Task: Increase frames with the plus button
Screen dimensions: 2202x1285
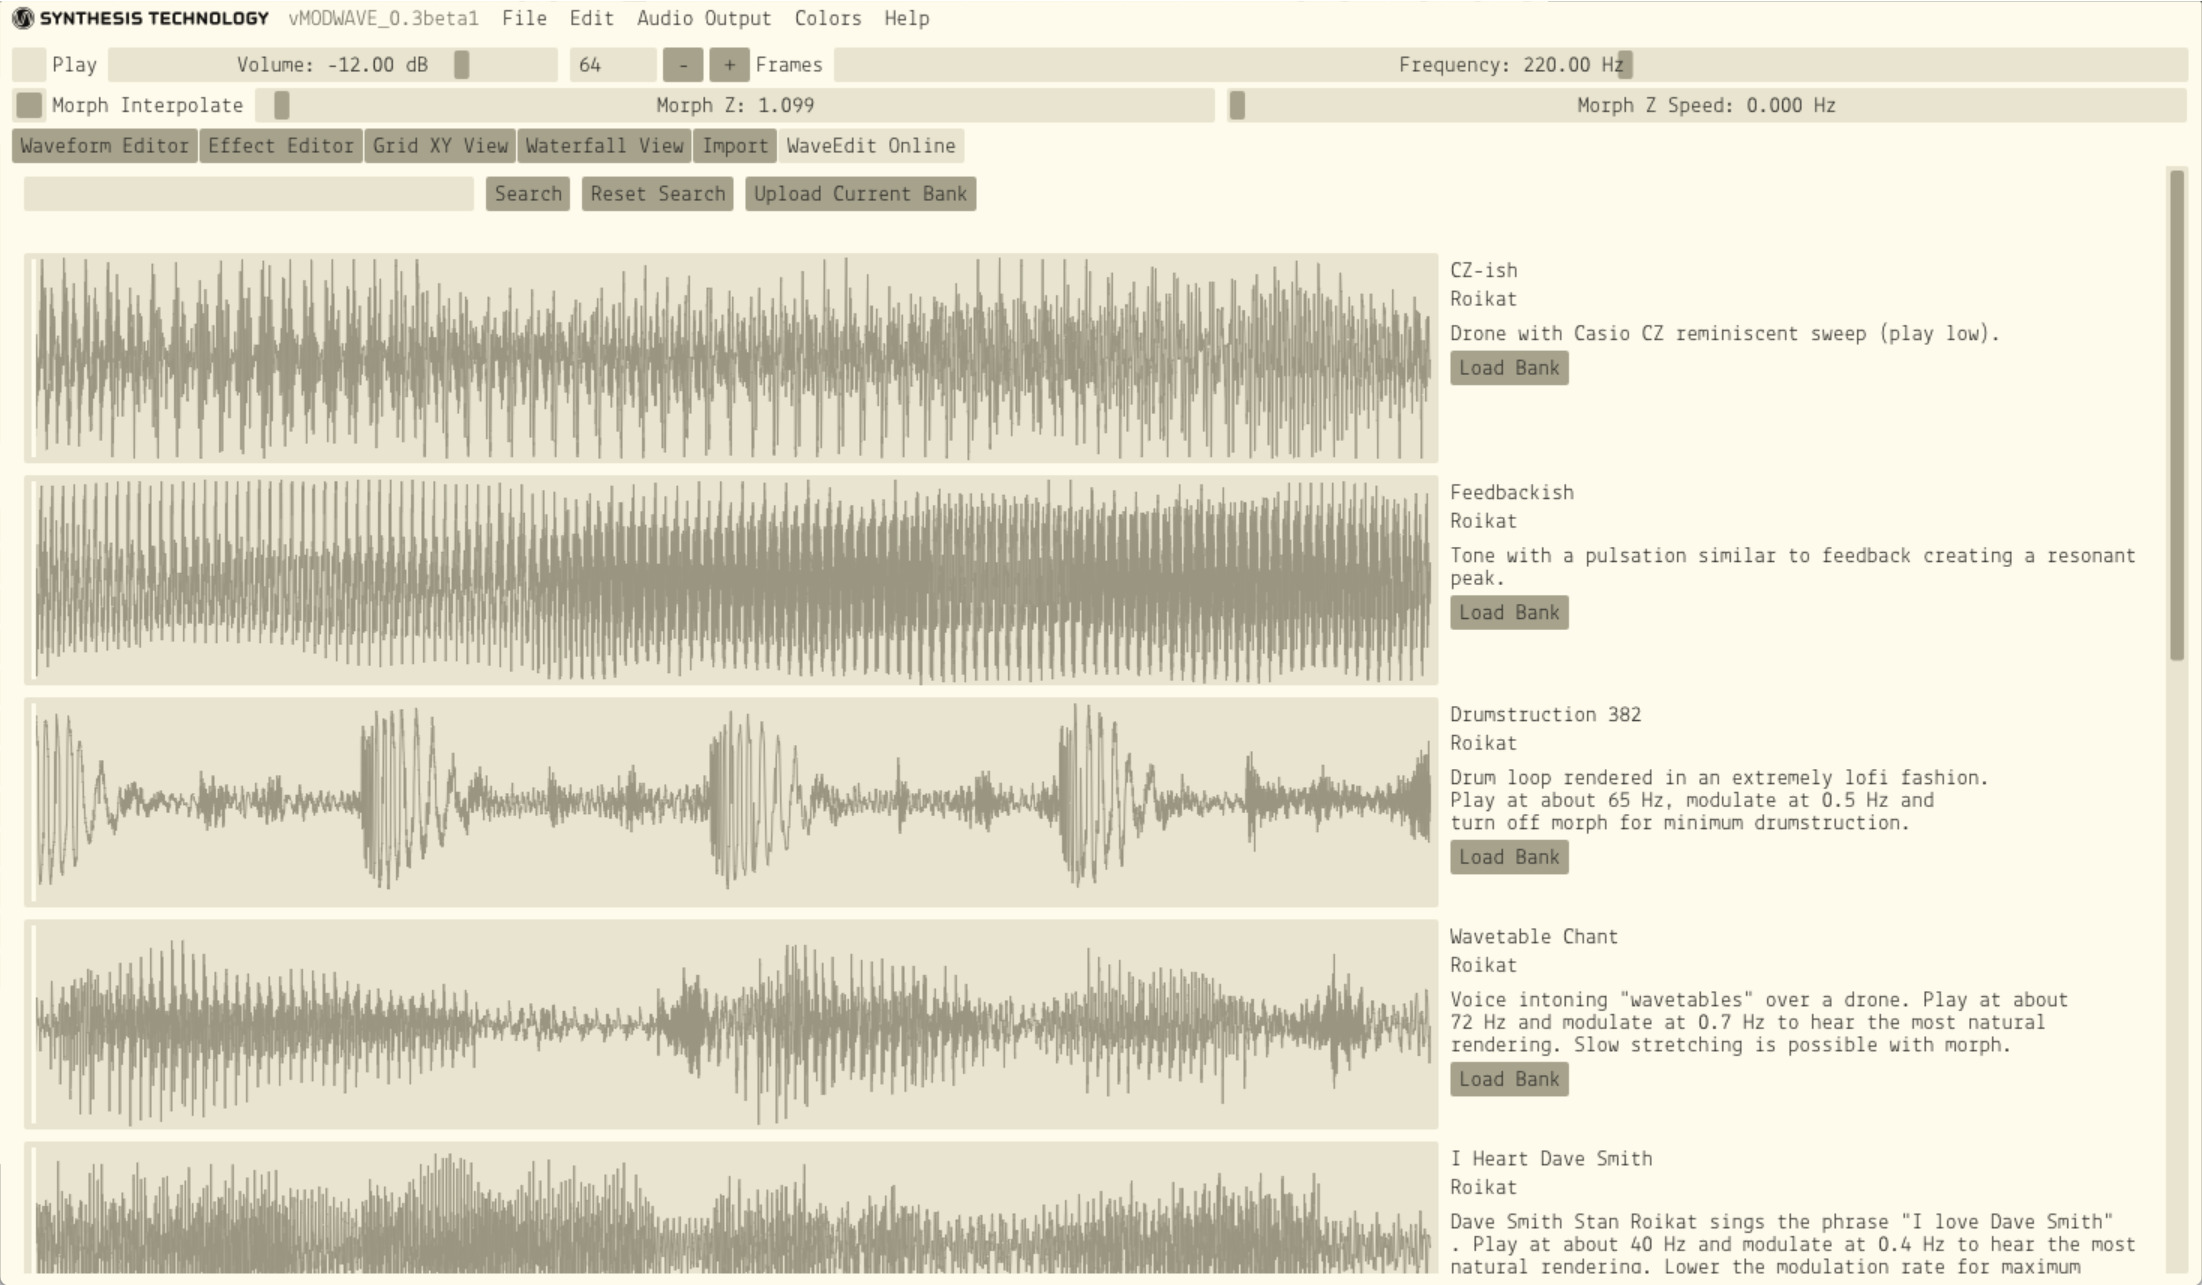Action: (729, 65)
